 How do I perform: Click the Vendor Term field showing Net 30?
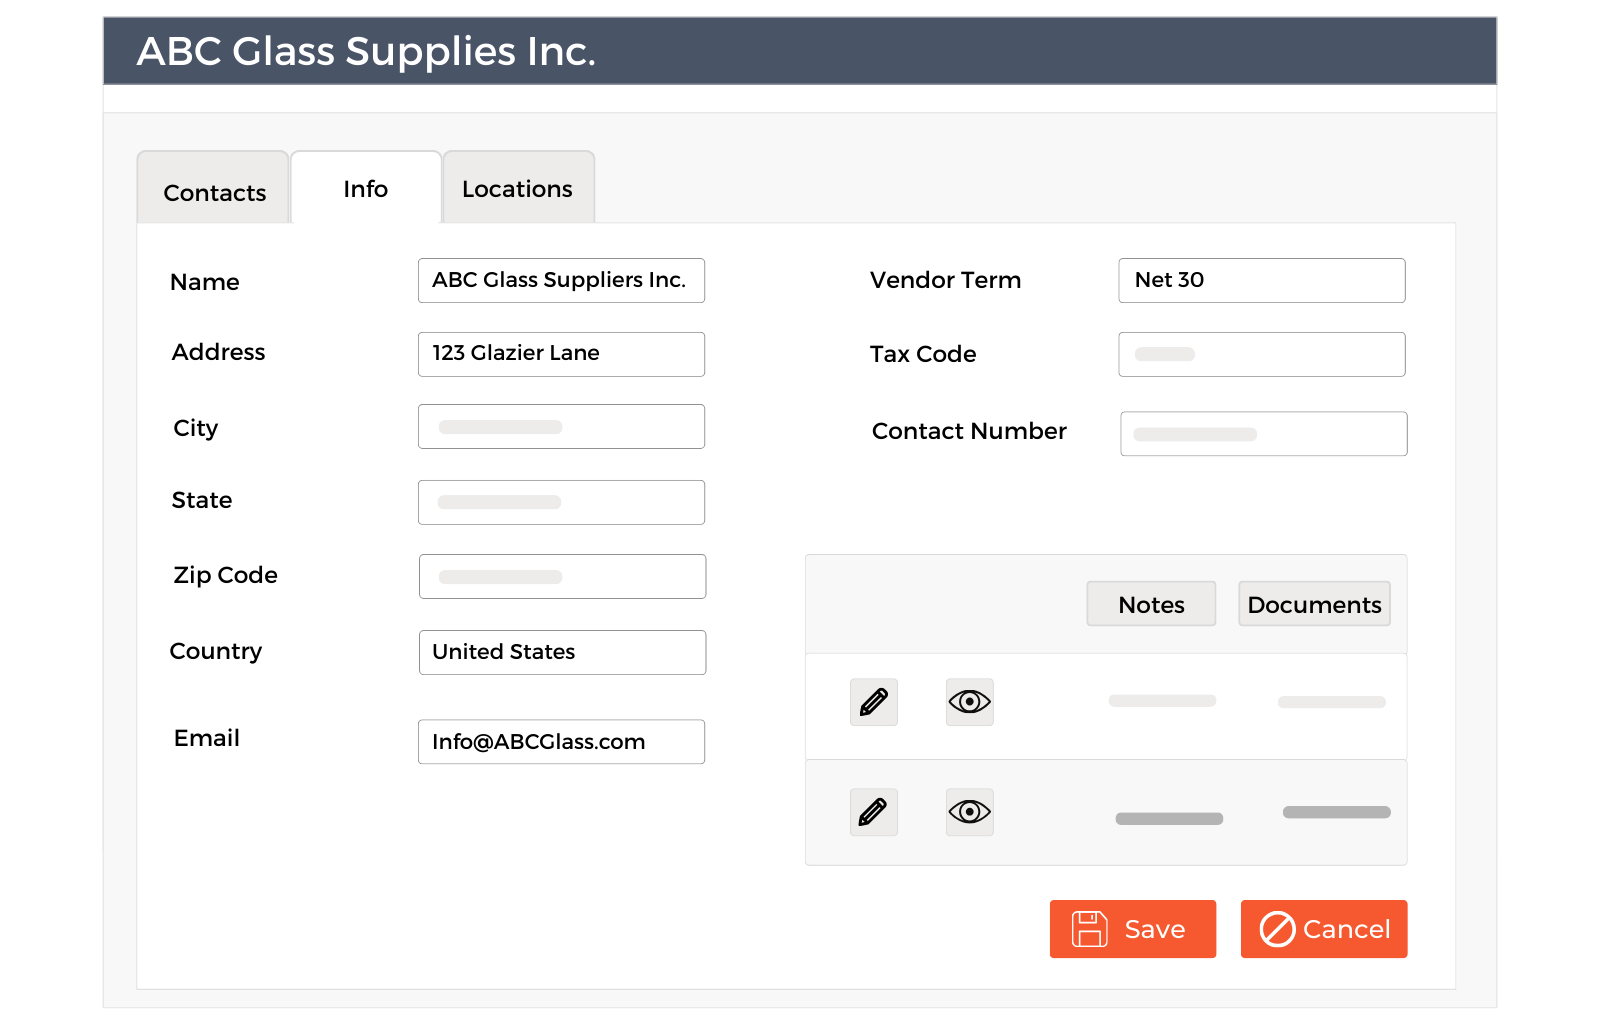click(x=1262, y=281)
